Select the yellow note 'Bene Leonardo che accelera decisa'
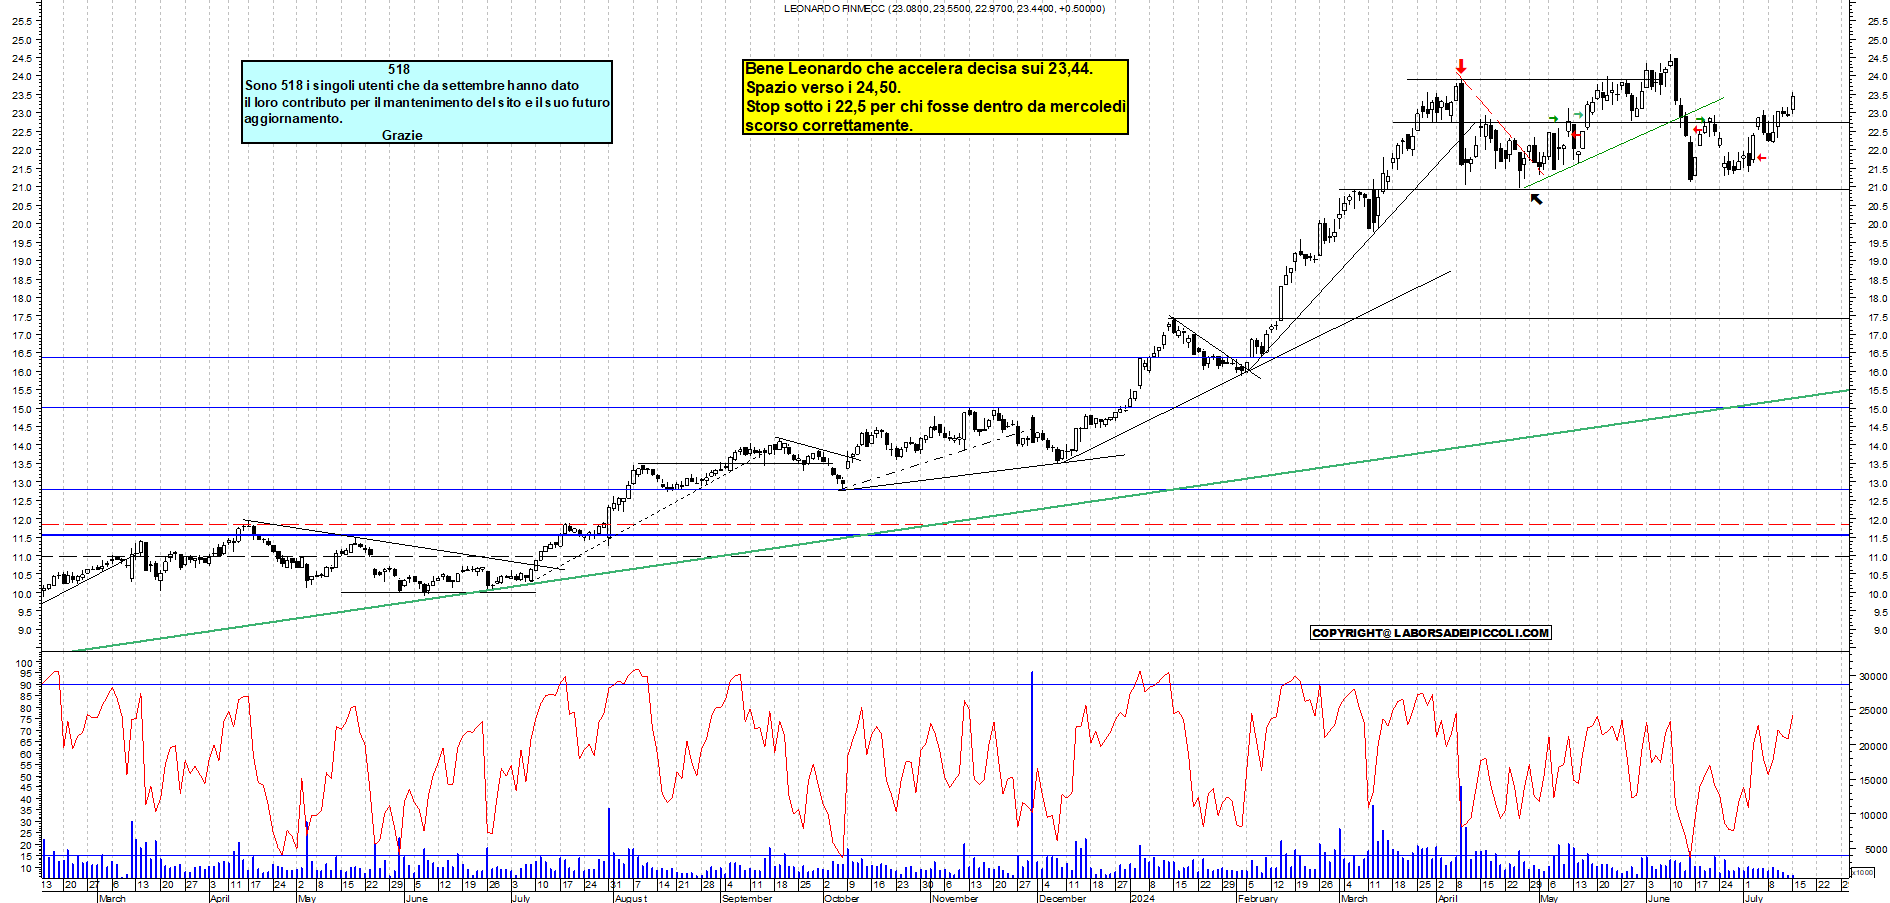This screenshot has height=903, width=1890. (x=935, y=96)
